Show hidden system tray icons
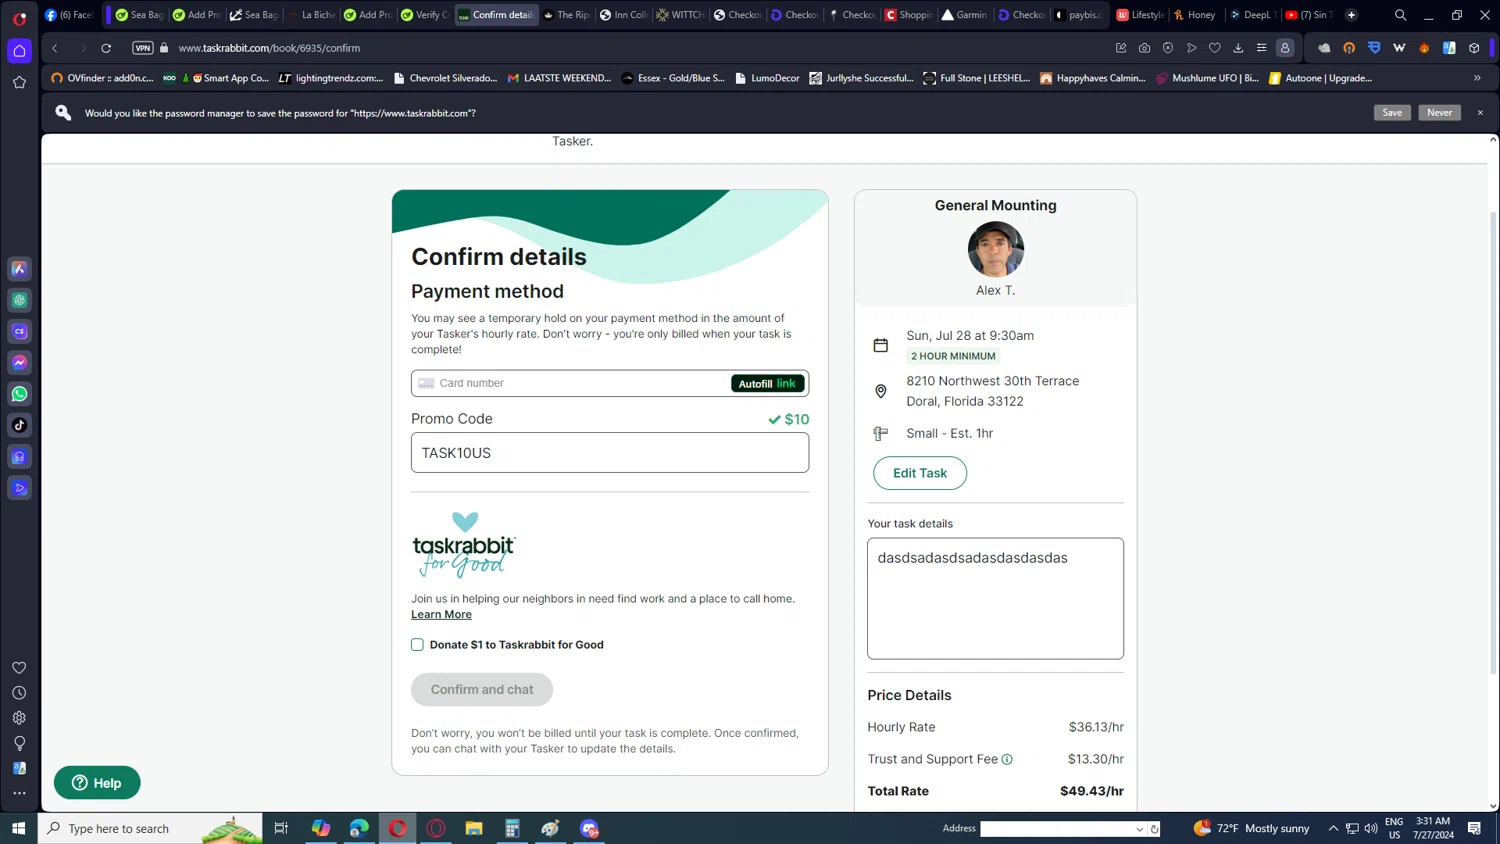This screenshot has height=844, width=1500. (x=1333, y=828)
